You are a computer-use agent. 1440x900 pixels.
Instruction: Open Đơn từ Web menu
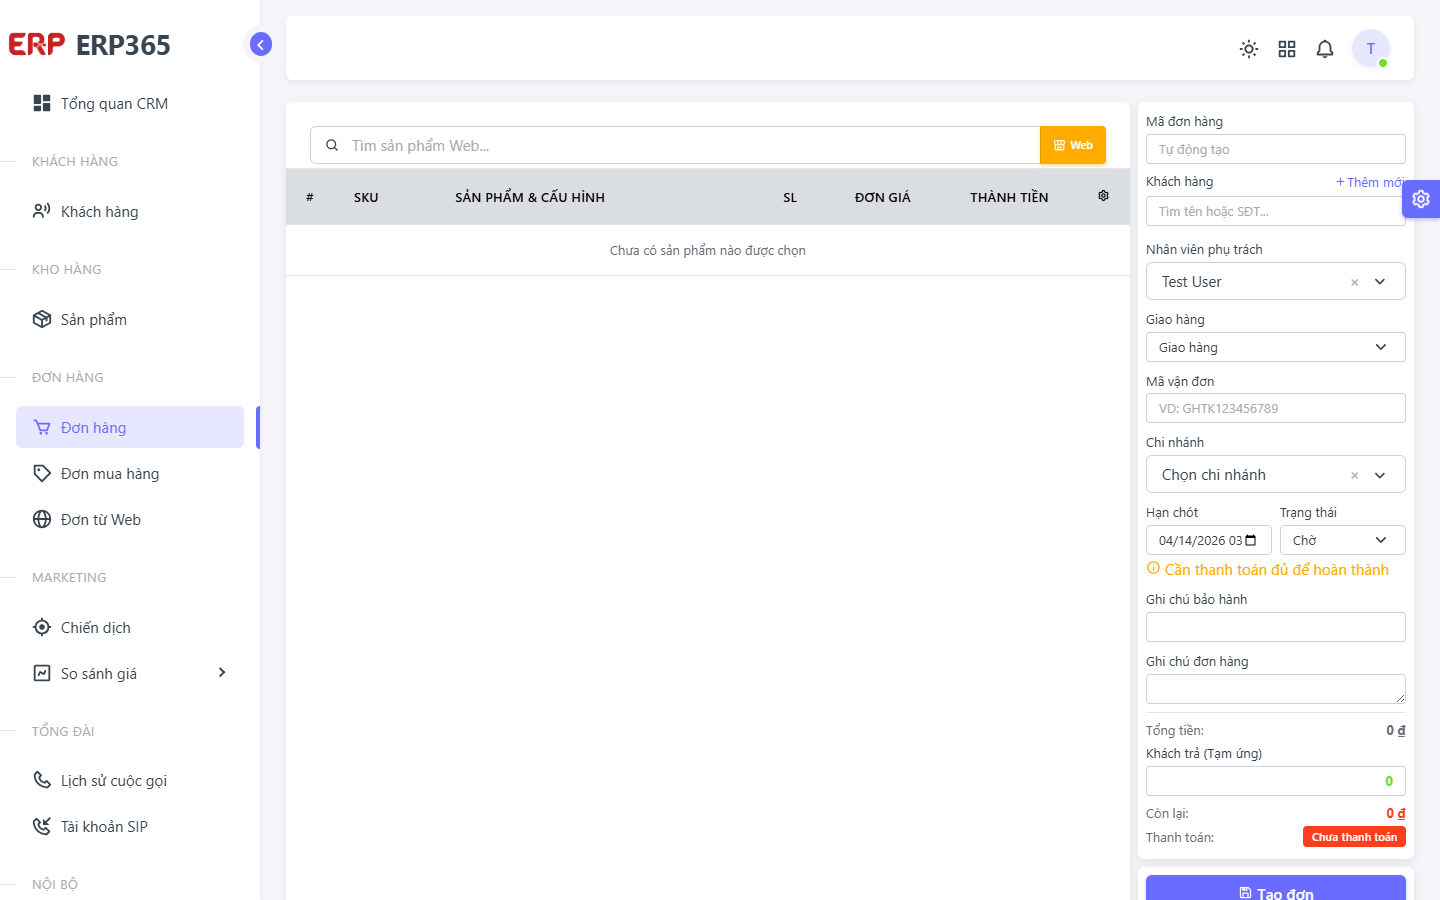[x=130, y=519]
